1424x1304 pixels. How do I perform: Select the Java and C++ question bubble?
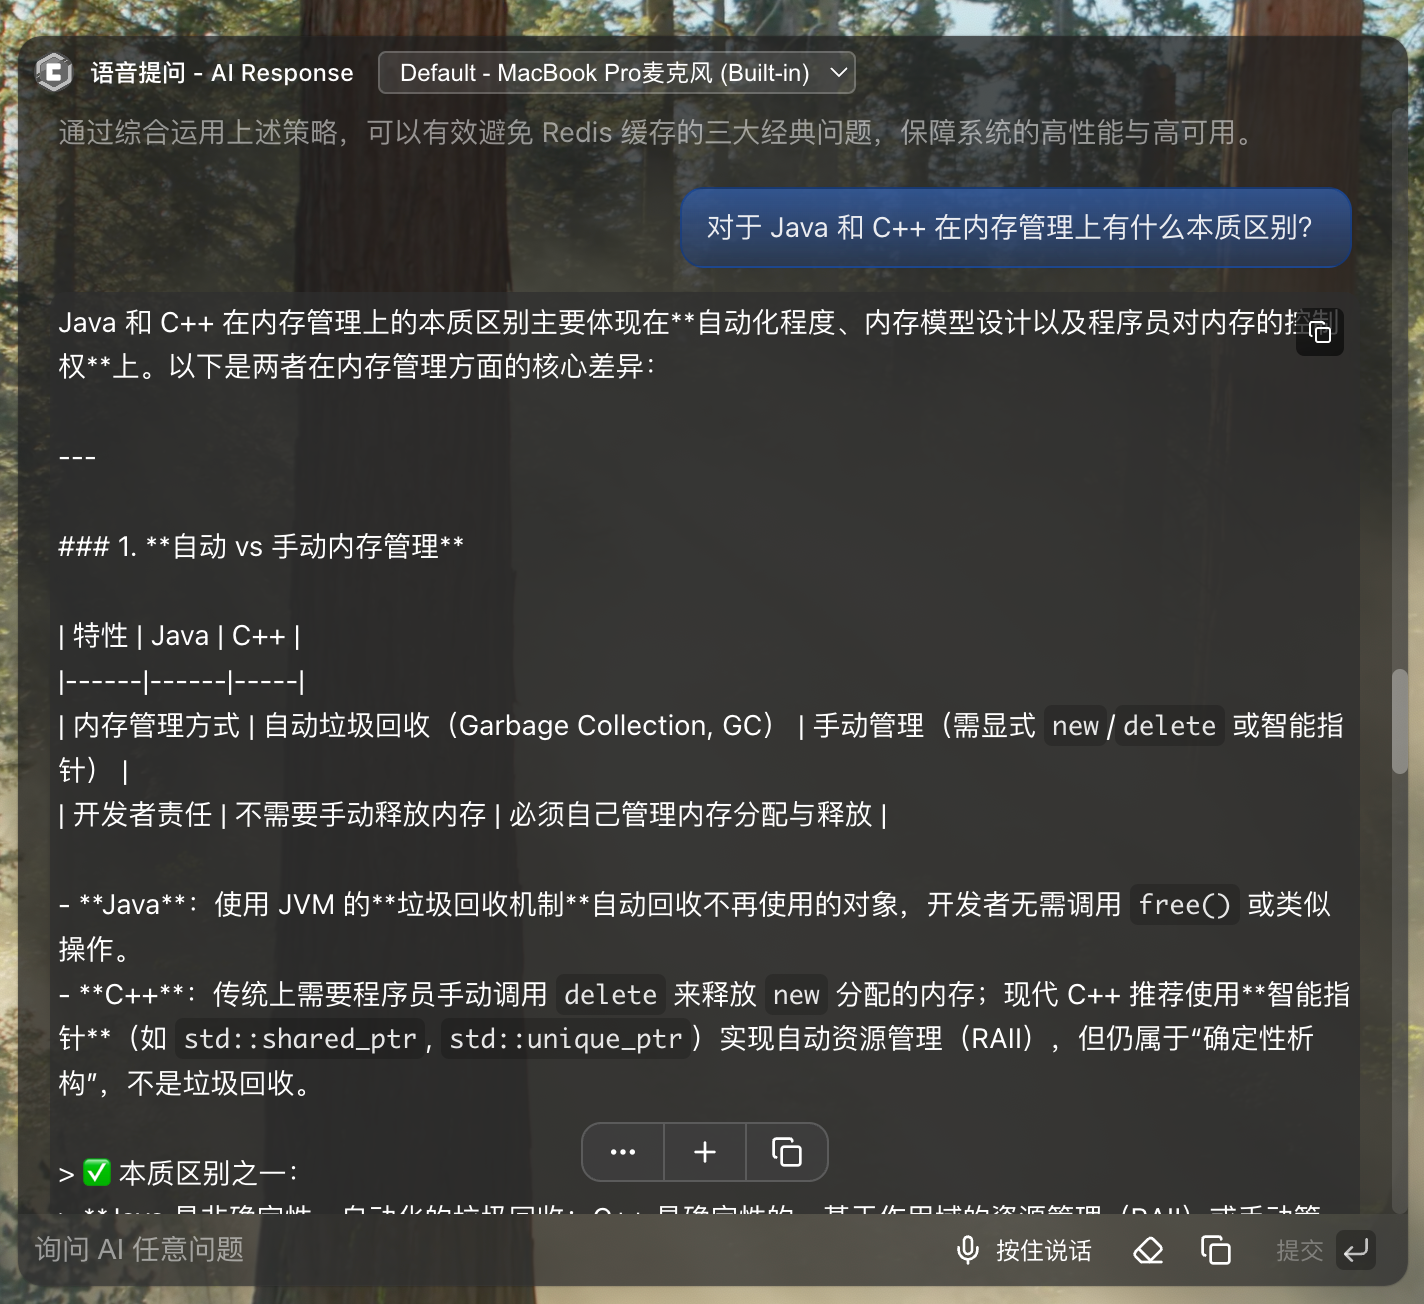(1014, 228)
